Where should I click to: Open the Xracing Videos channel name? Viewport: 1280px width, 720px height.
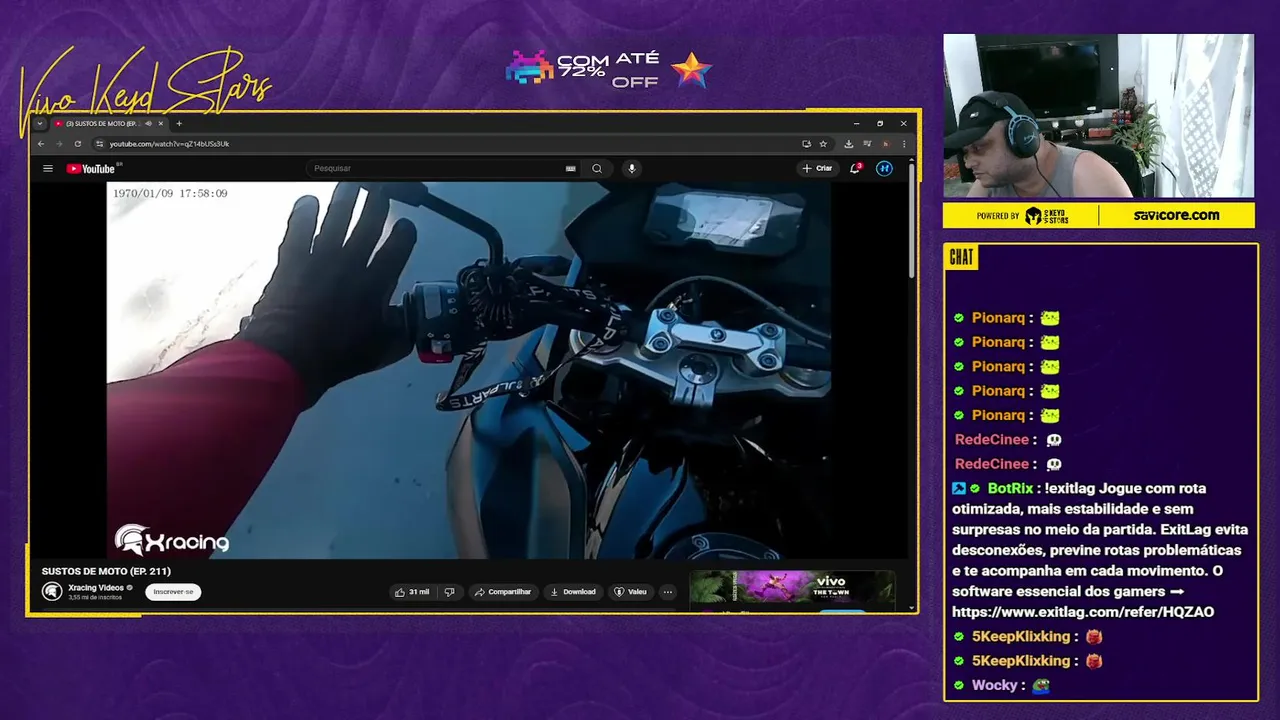coord(96,587)
